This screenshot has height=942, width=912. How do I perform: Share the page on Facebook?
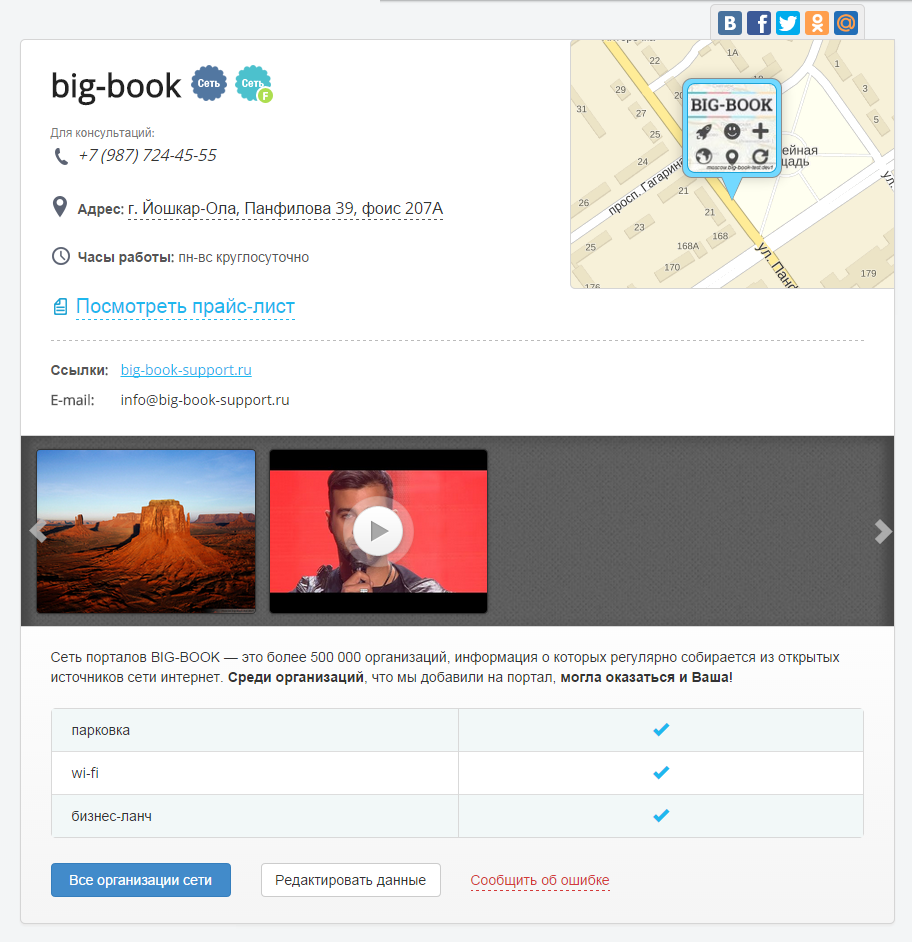coord(759,23)
